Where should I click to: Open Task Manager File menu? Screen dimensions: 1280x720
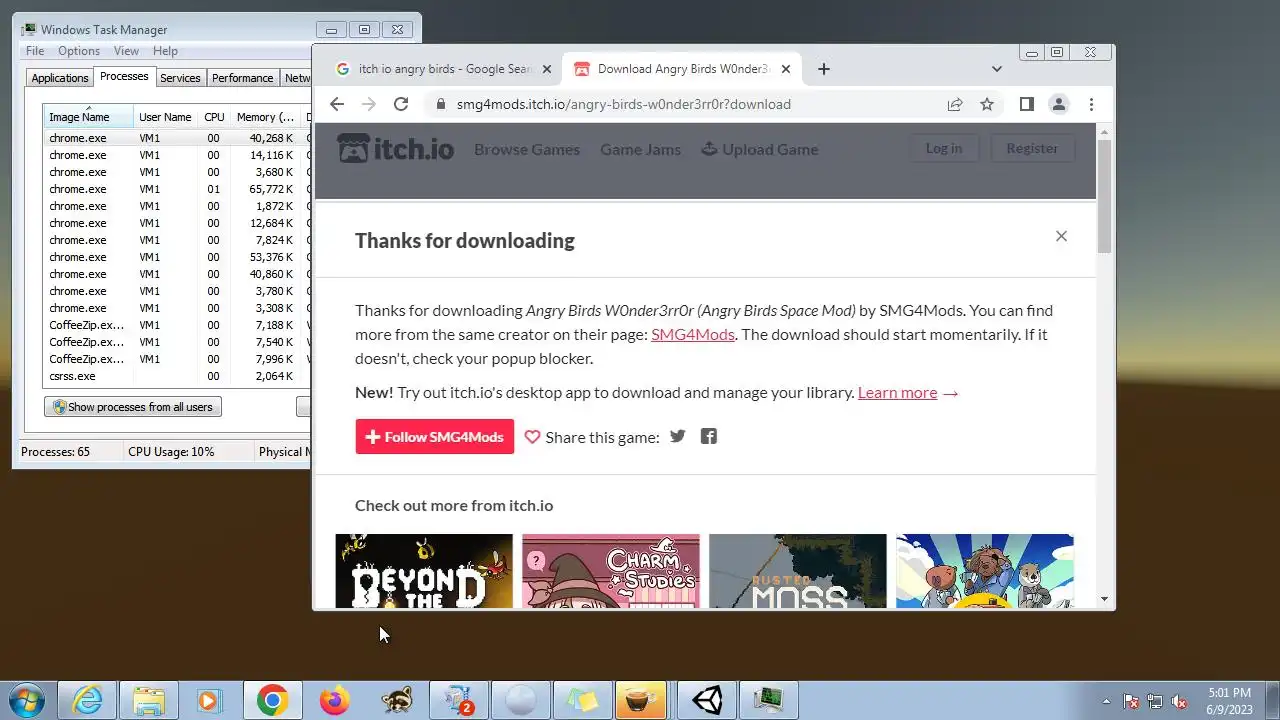click(35, 51)
